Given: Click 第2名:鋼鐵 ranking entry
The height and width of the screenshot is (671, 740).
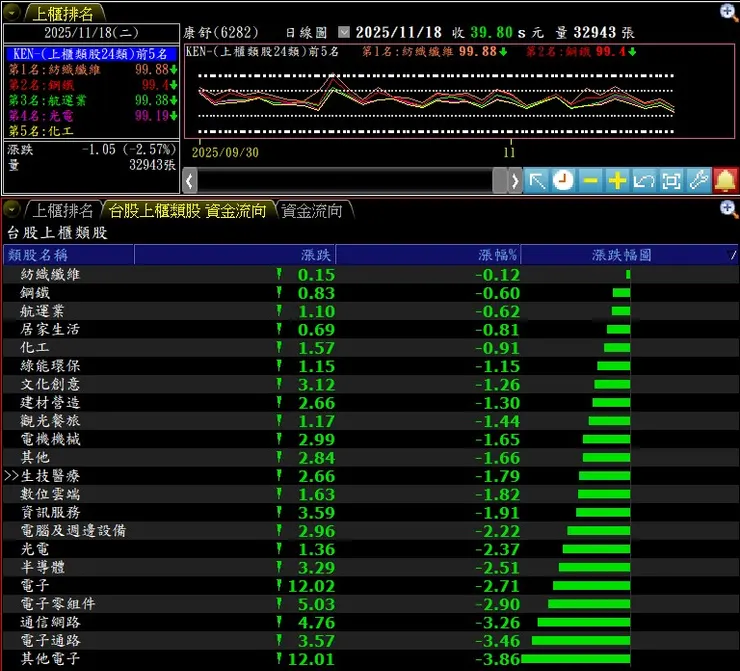Looking at the screenshot, I should click(92, 85).
